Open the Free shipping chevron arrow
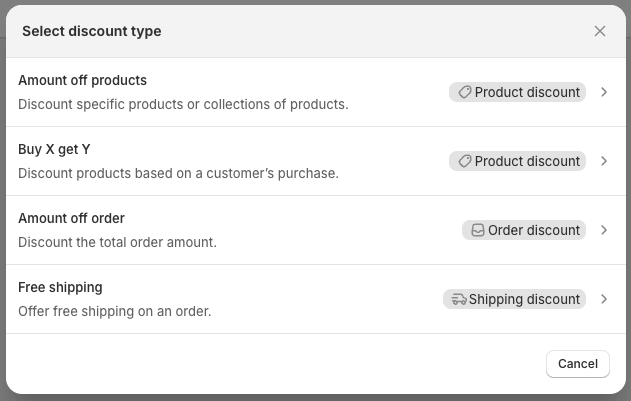This screenshot has width=631, height=401. (604, 299)
